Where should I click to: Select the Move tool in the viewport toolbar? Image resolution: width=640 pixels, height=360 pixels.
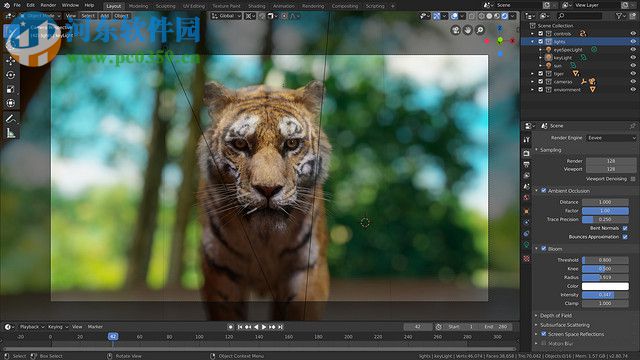coord(11,61)
